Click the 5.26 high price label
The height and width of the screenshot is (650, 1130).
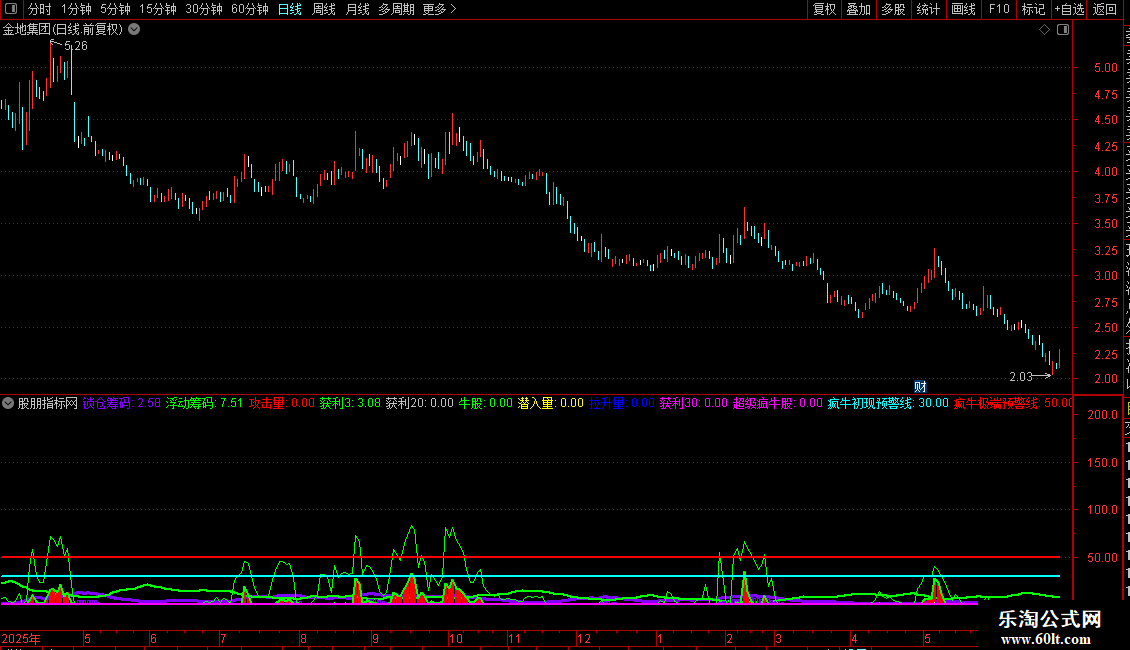click(x=76, y=46)
